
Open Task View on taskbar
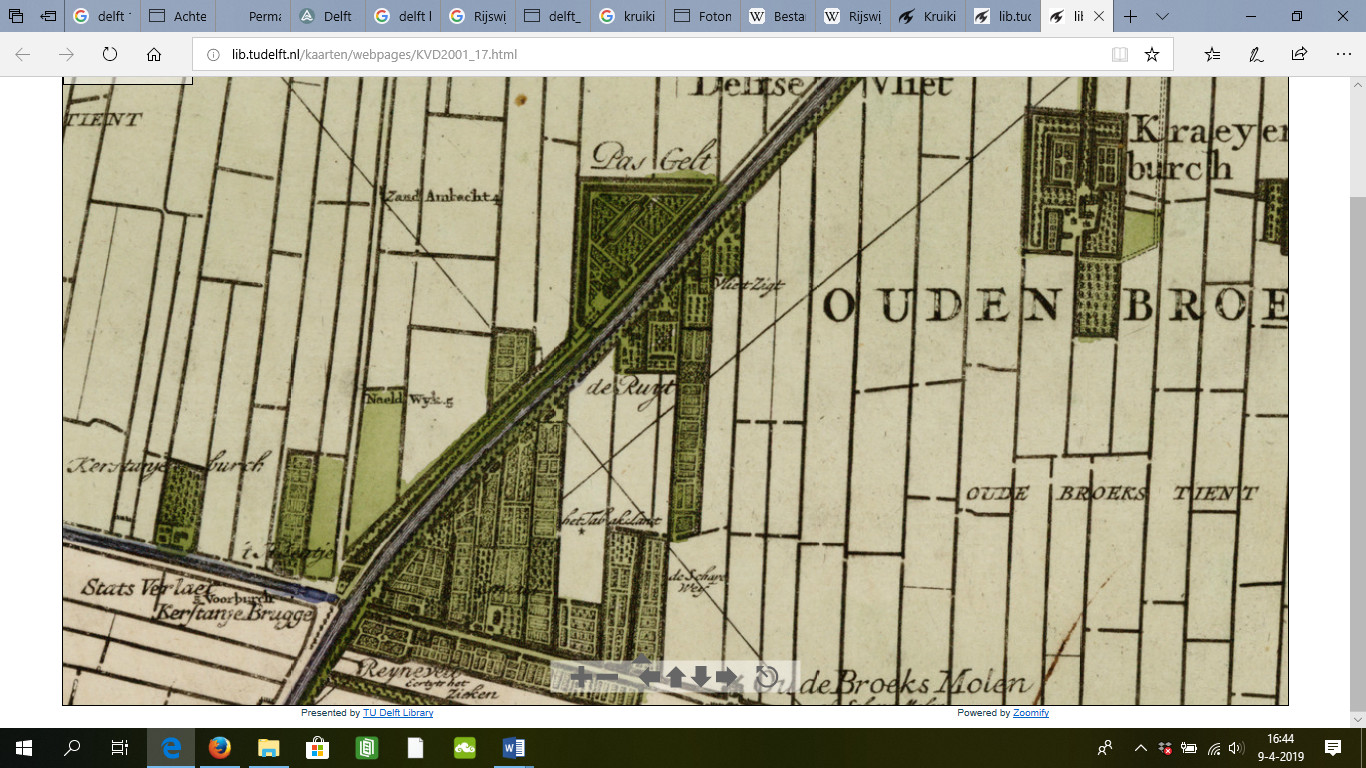pyautogui.click(x=120, y=748)
